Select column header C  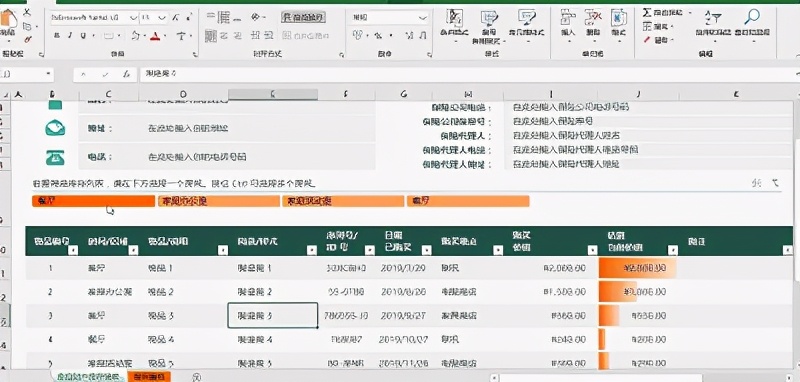click(x=108, y=94)
